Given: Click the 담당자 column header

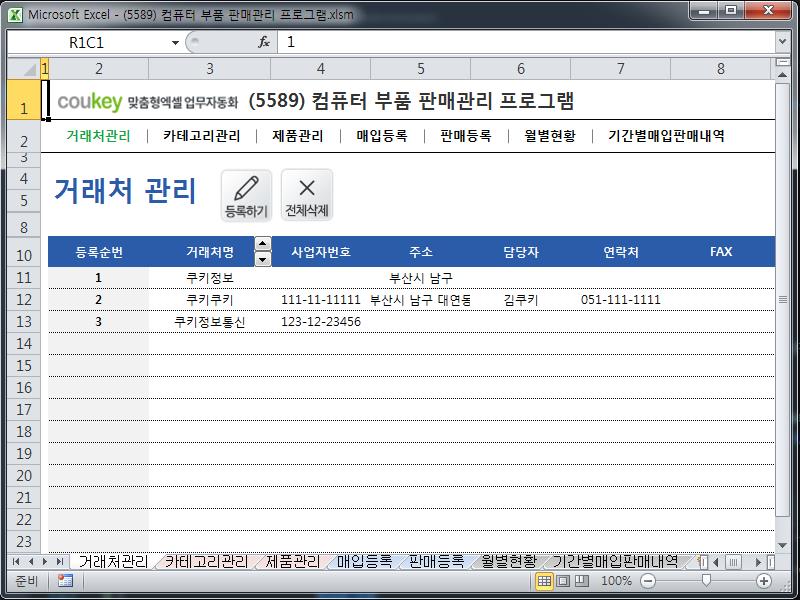Looking at the screenshot, I should [520, 252].
